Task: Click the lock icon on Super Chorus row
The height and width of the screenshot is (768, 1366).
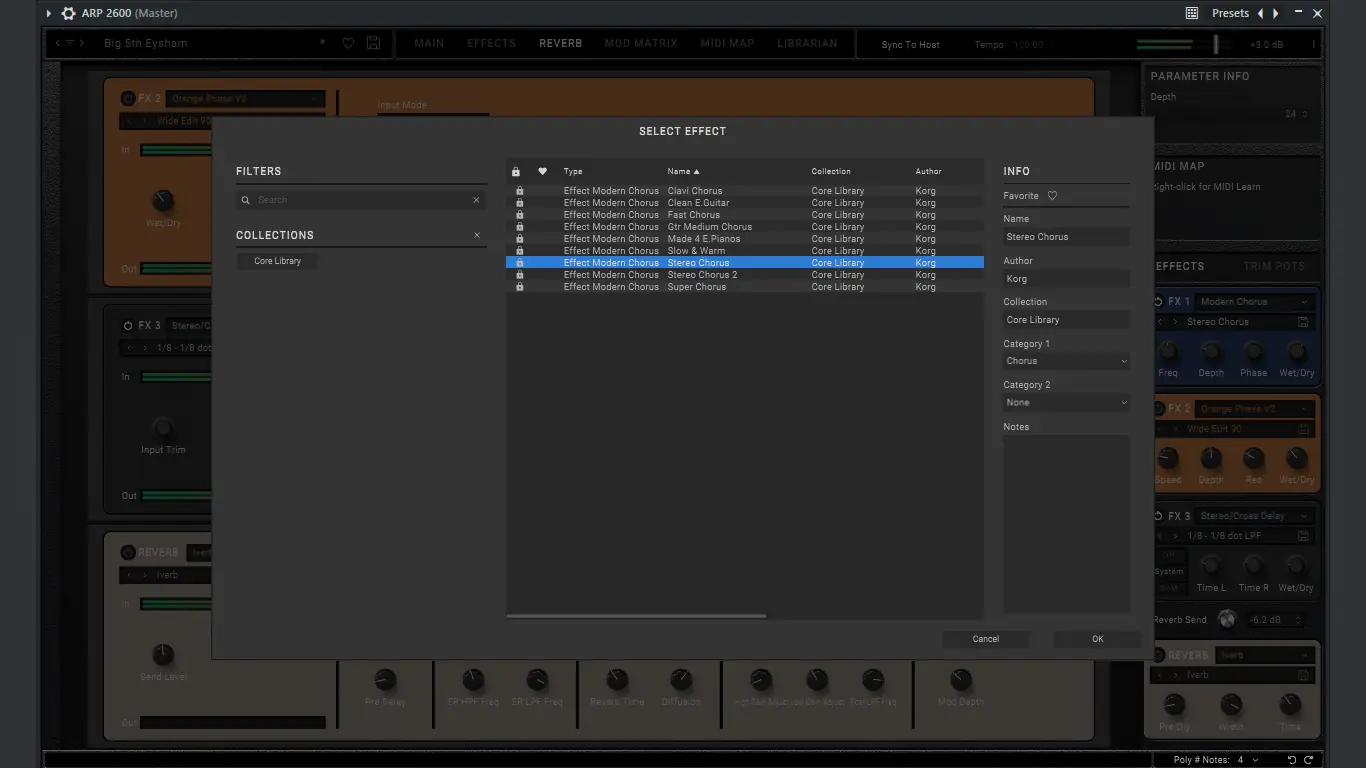Action: click(x=519, y=287)
